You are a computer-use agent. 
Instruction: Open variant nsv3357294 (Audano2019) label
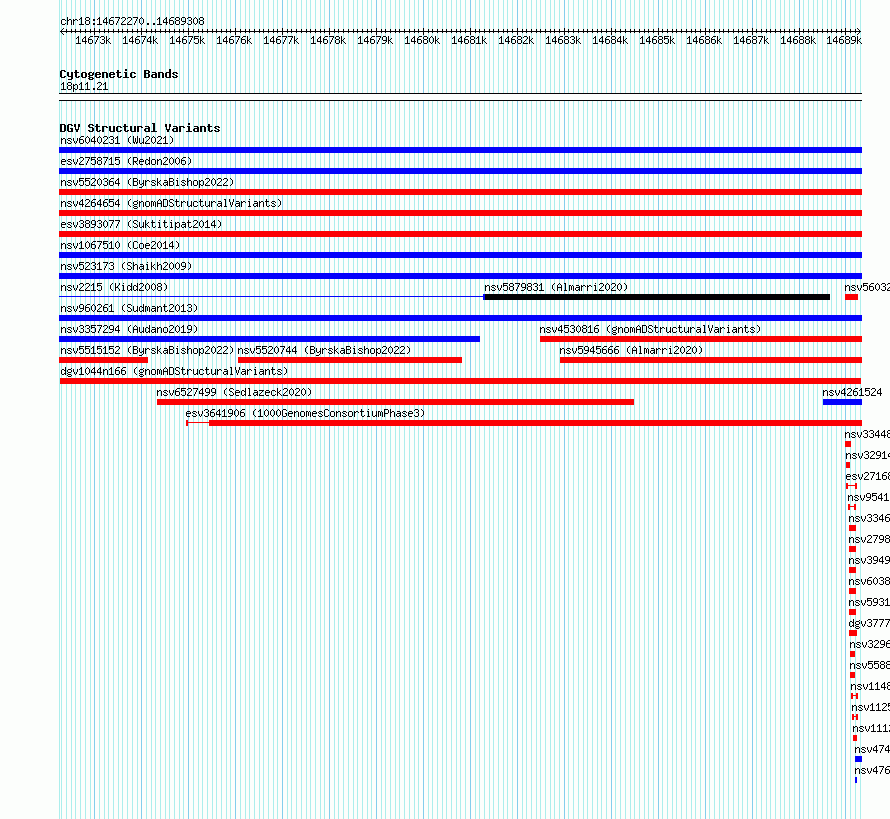pos(129,329)
